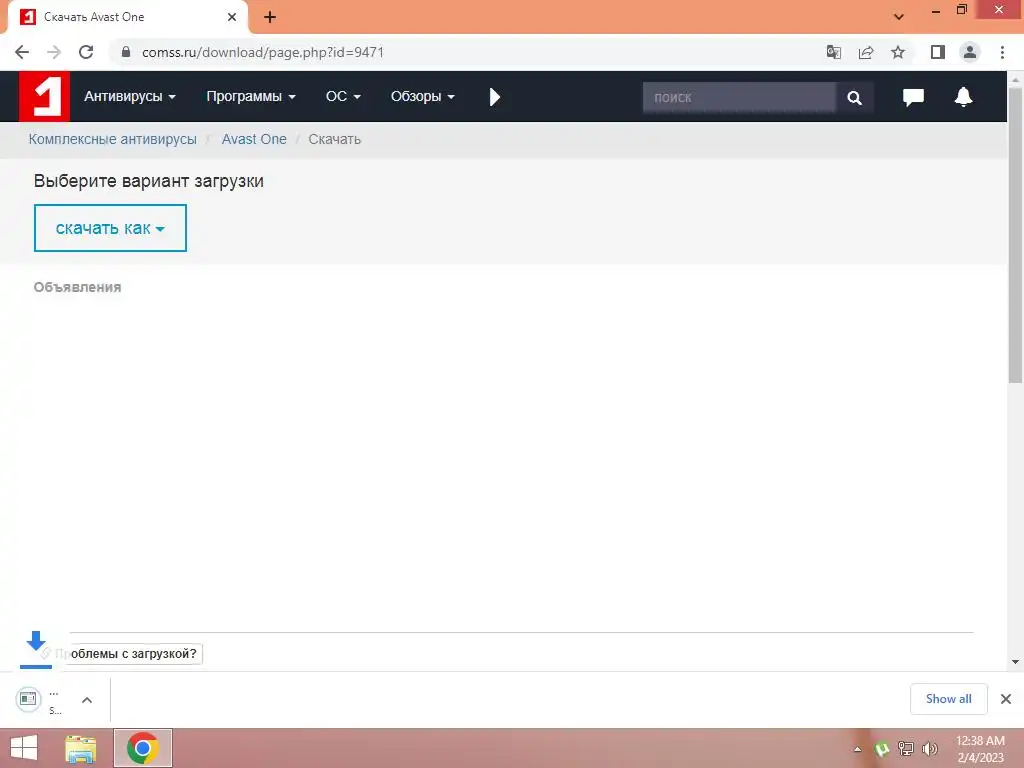Go back with browser back arrow

pos(22,52)
